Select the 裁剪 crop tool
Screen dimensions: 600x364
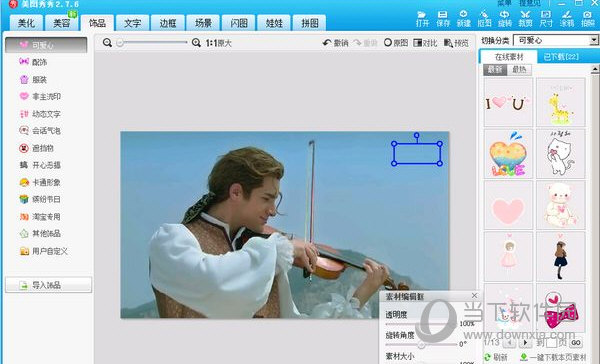(525, 19)
